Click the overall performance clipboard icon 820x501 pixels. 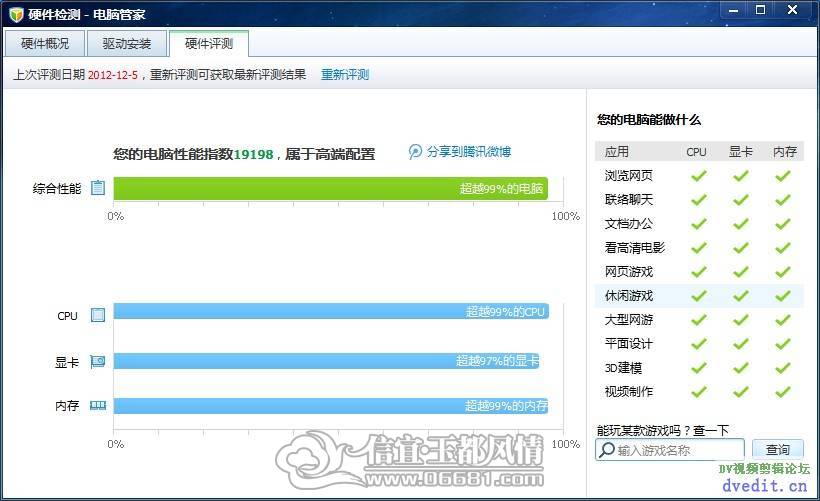[98, 188]
